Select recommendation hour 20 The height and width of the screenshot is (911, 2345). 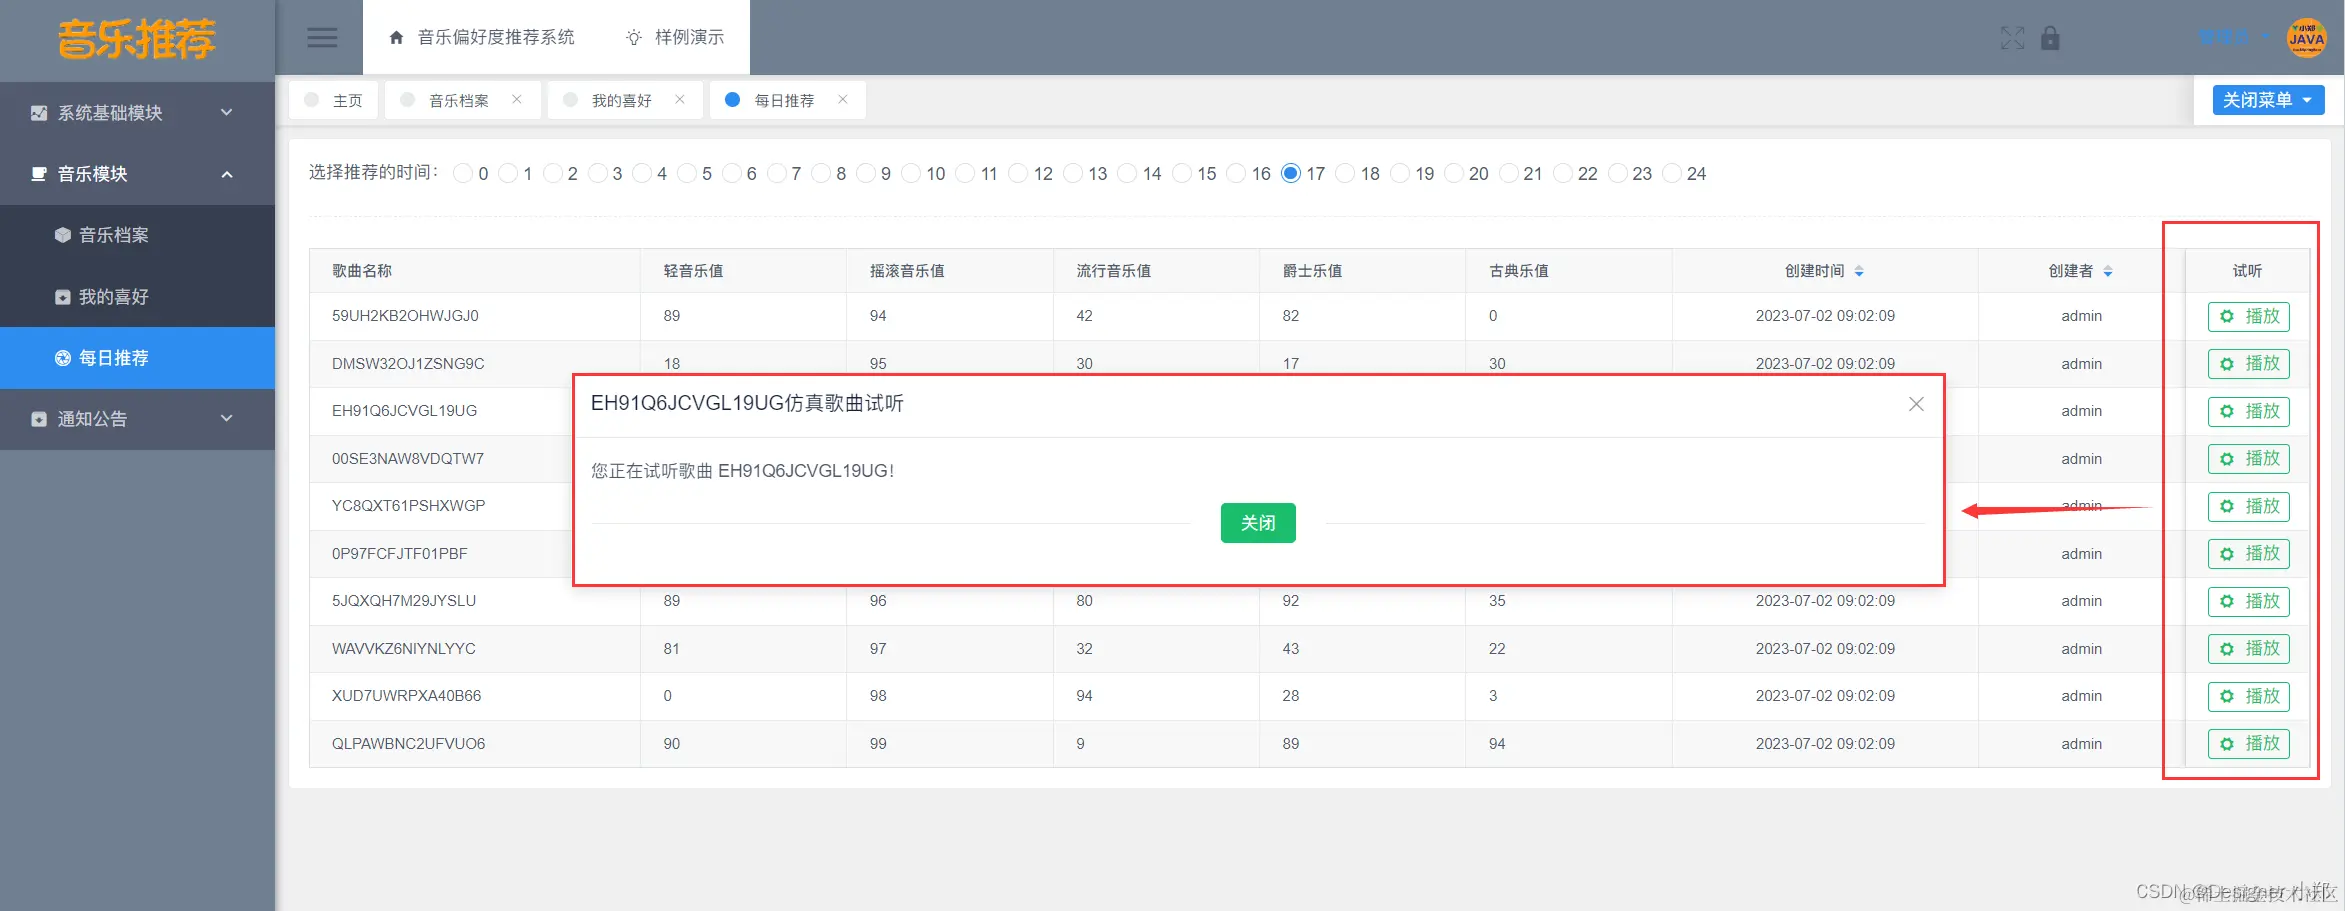coord(1454,174)
